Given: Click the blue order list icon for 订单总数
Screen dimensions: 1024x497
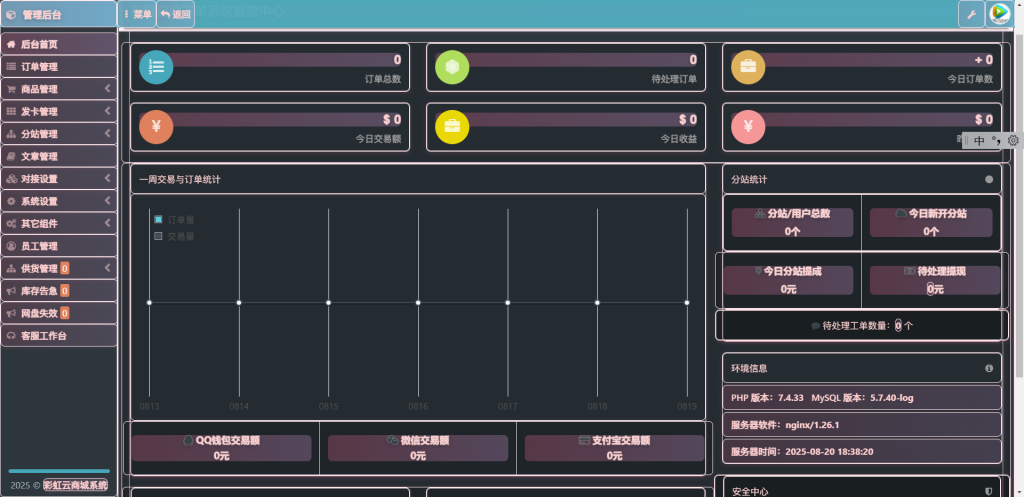Looking at the screenshot, I should tap(156, 67).
